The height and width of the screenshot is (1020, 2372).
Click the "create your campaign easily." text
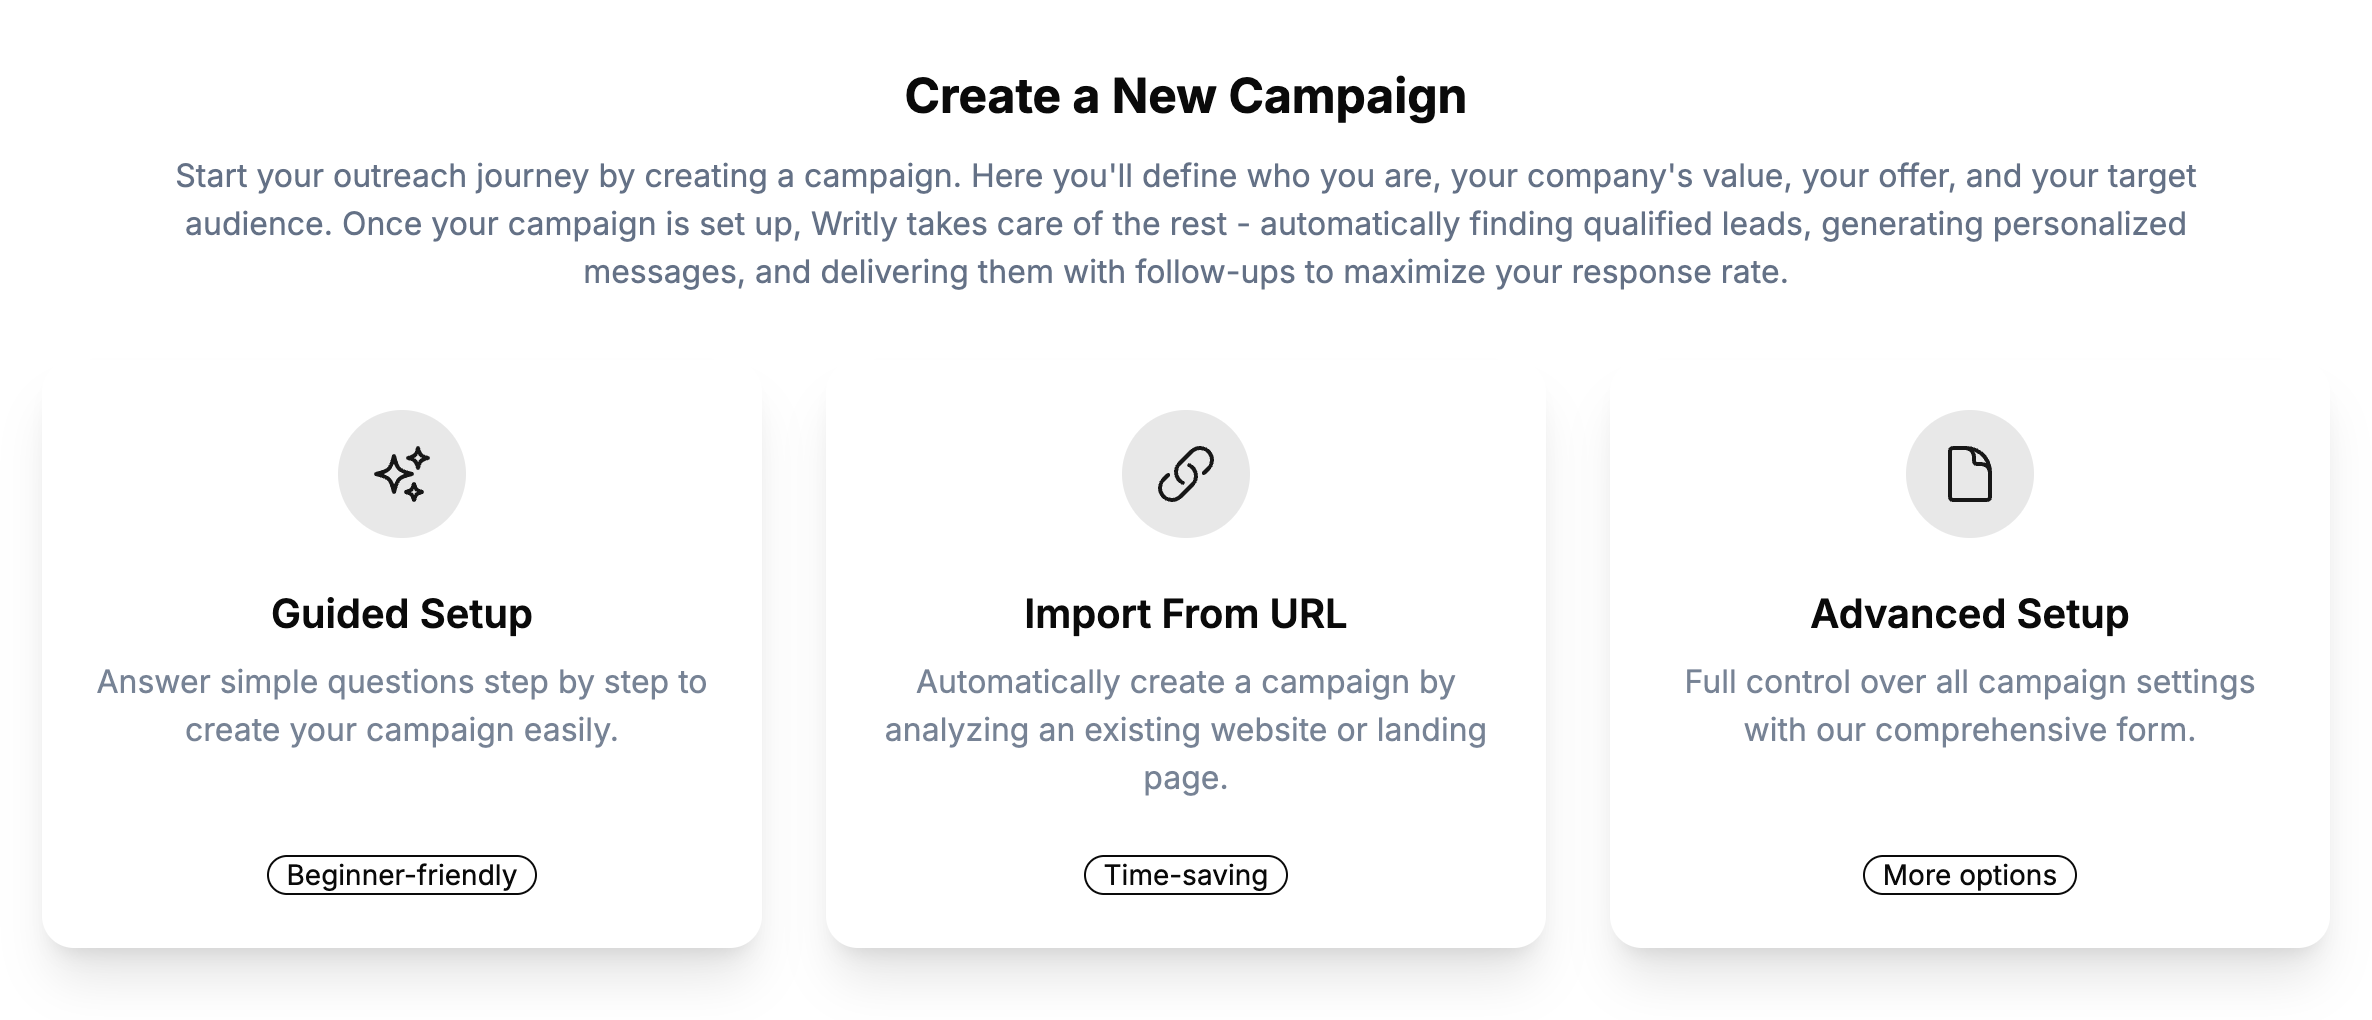pos(402,730)
